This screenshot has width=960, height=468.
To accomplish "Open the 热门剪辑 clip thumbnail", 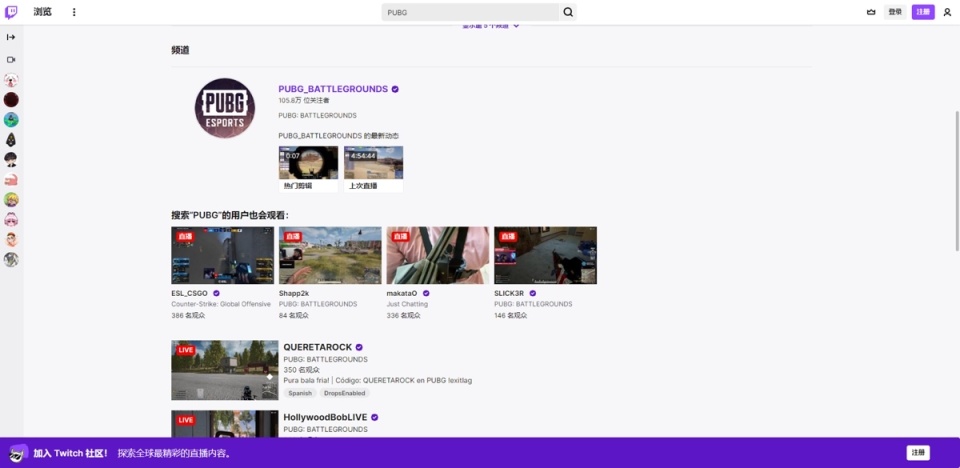I will (309, 162).
